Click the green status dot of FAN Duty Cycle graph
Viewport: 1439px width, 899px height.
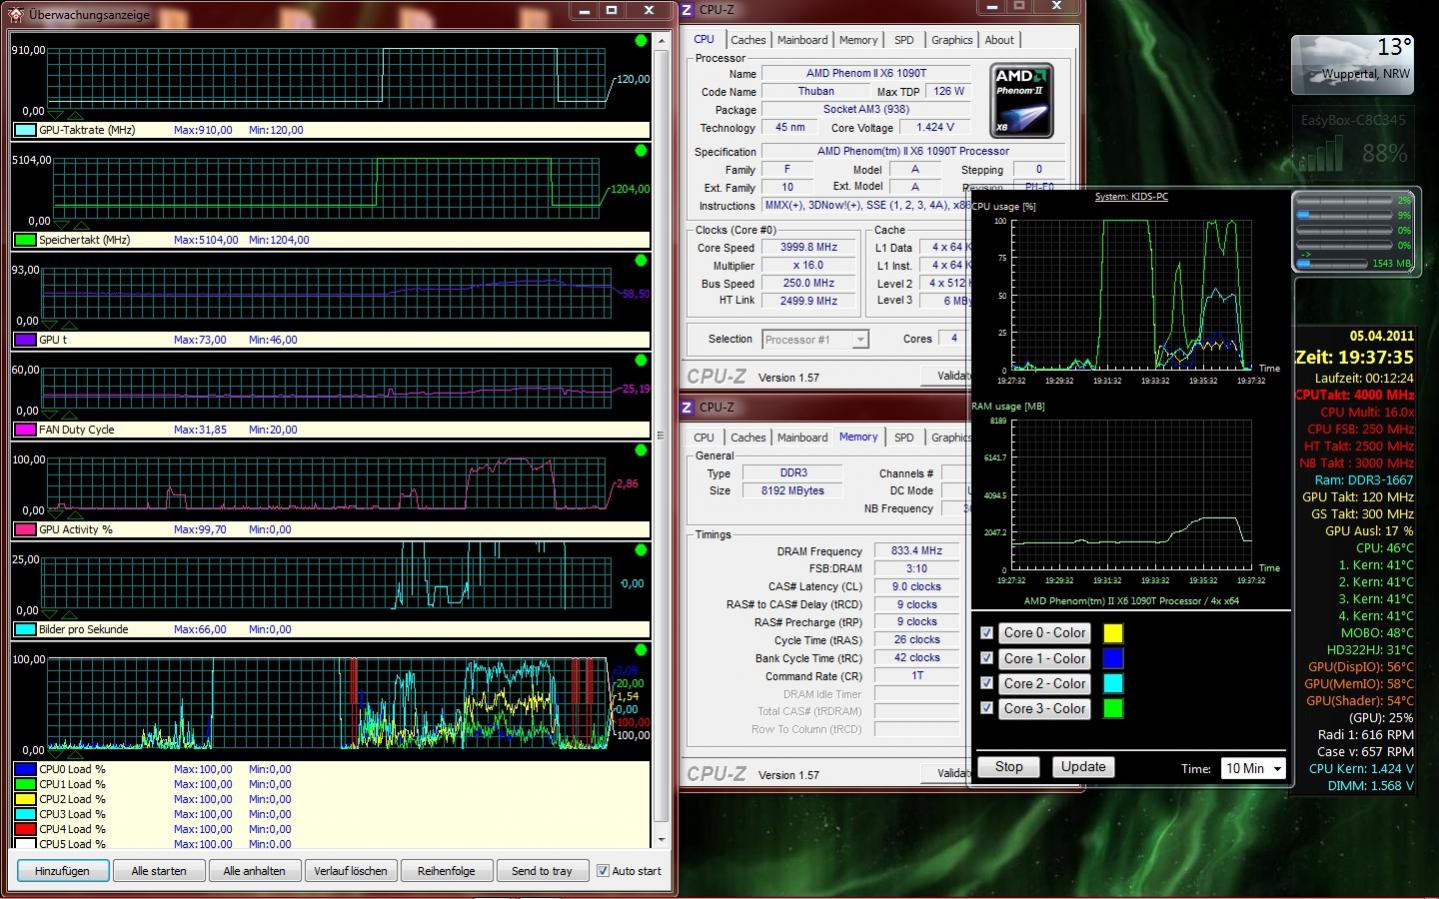[641, 360]
